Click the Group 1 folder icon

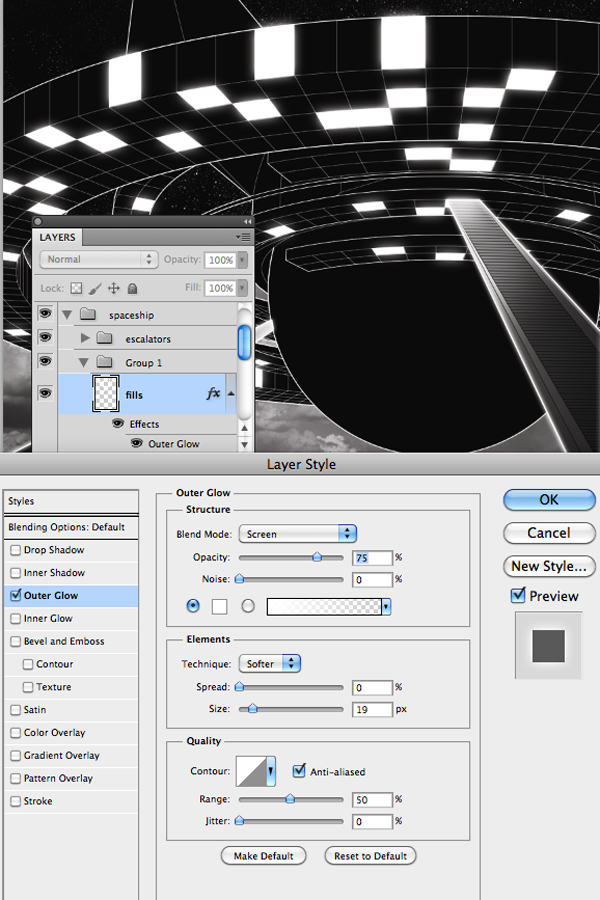(x=104, y=362)
